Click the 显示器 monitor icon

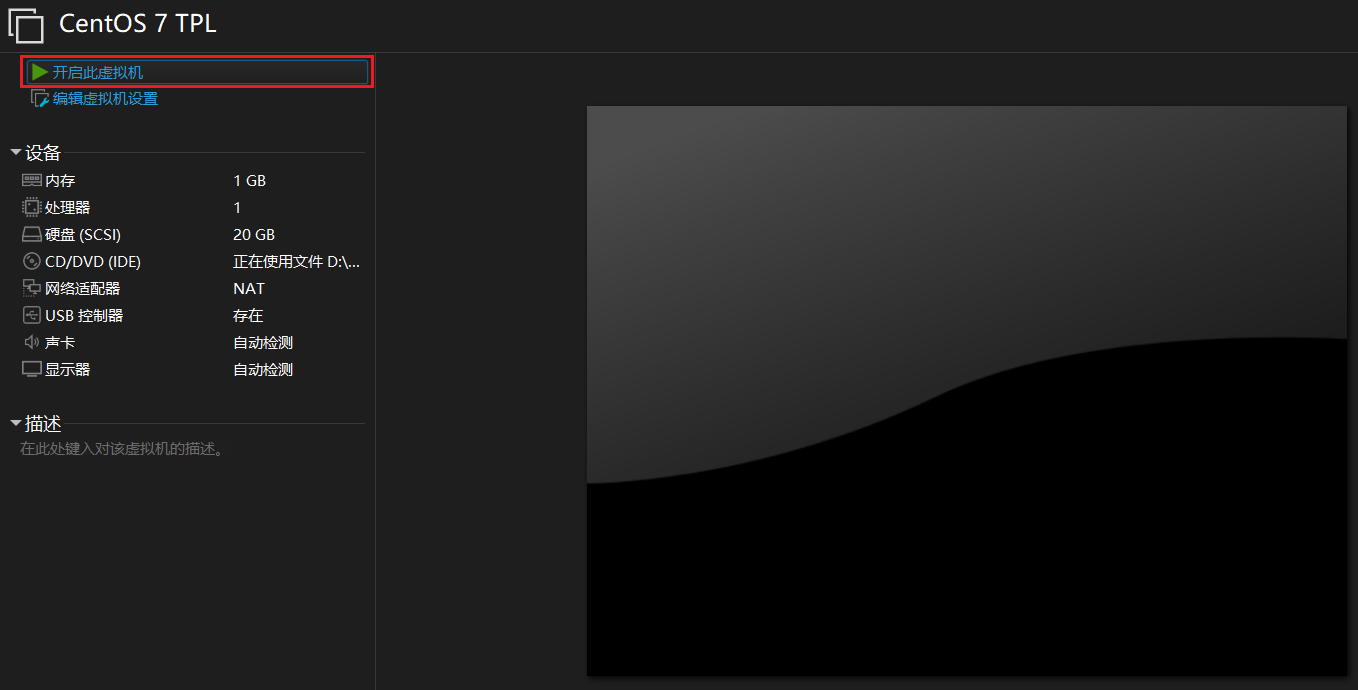coord(32,370)
